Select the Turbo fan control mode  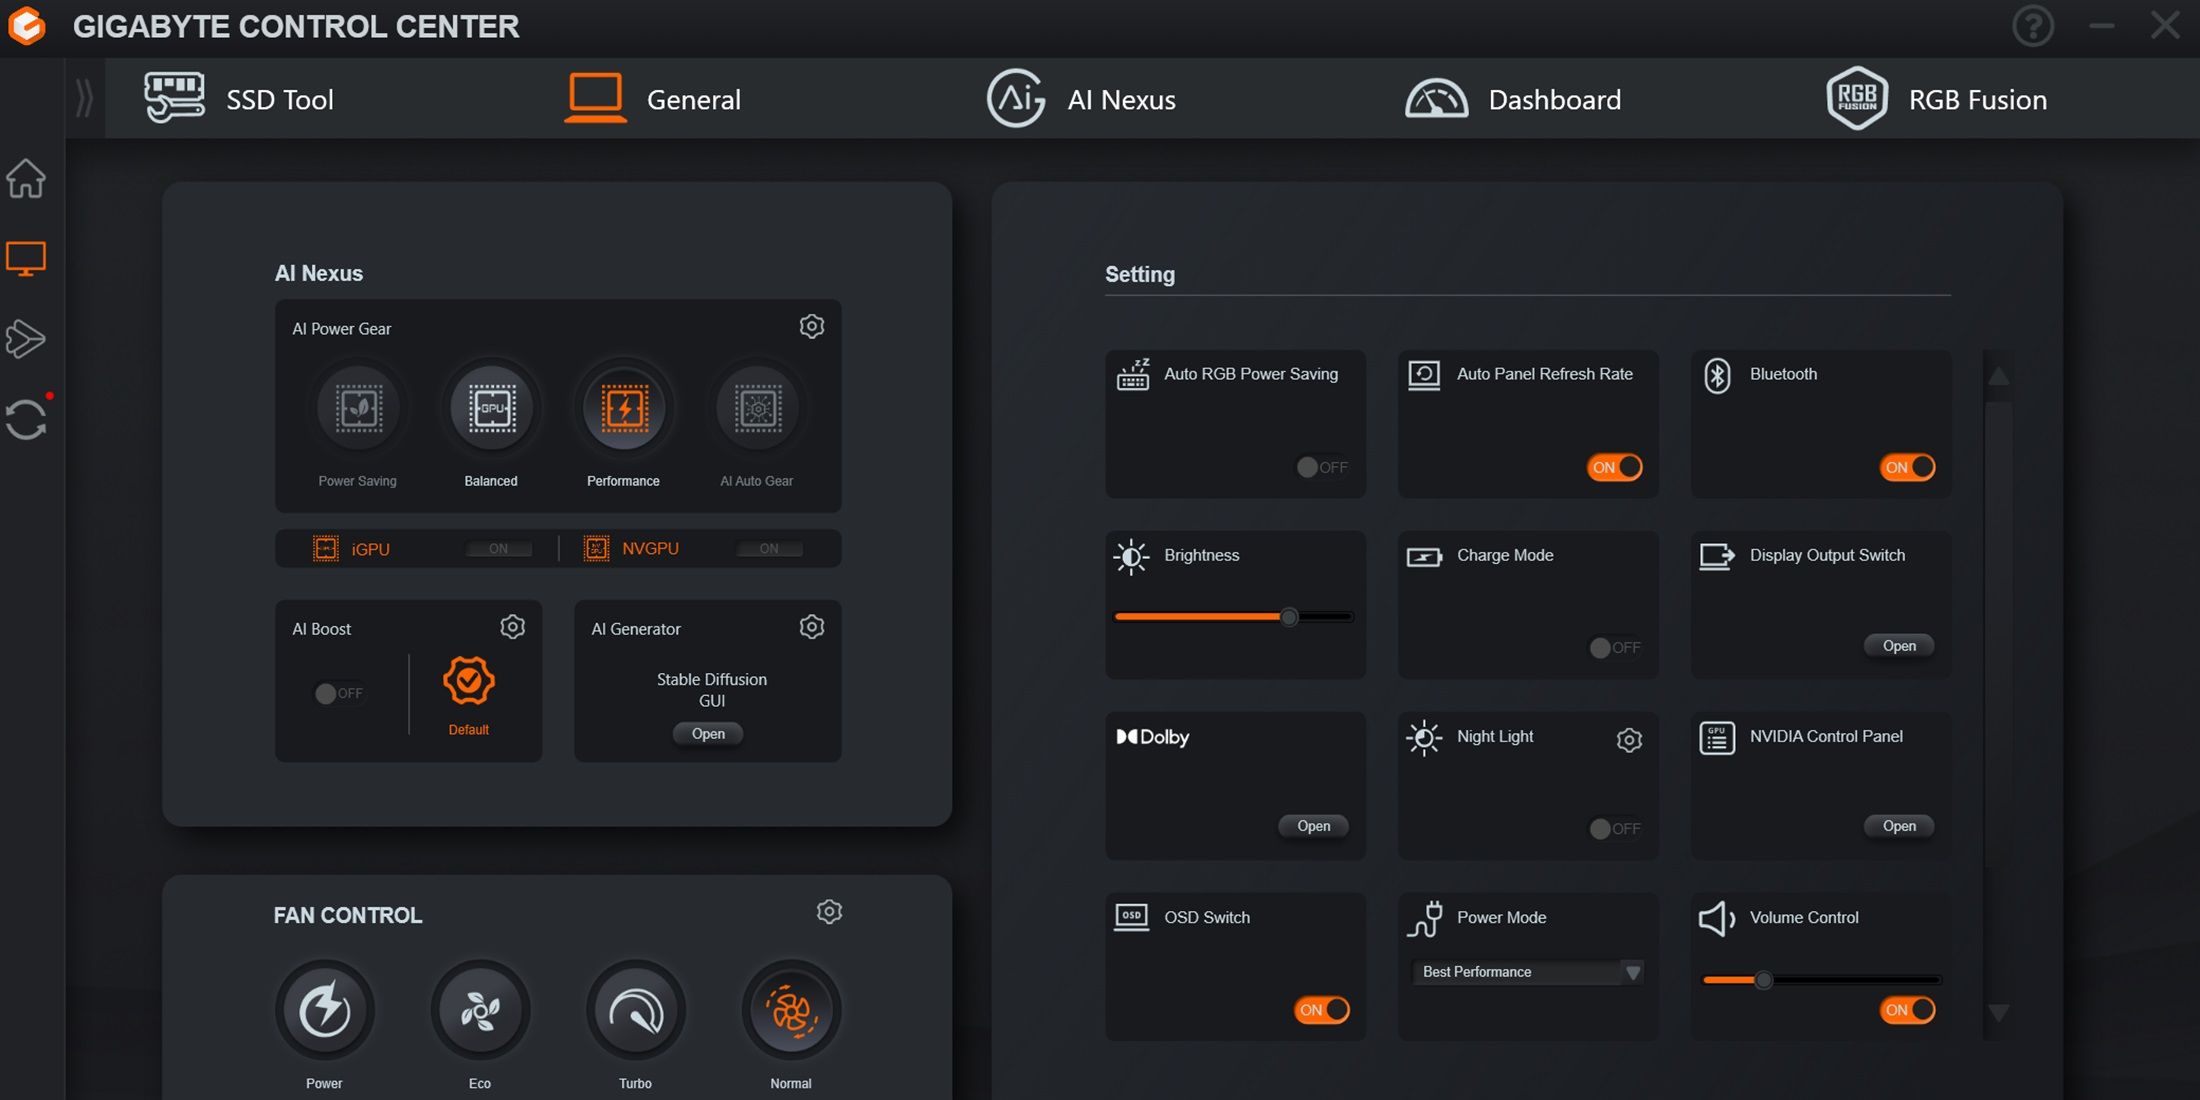(637, 1009)
